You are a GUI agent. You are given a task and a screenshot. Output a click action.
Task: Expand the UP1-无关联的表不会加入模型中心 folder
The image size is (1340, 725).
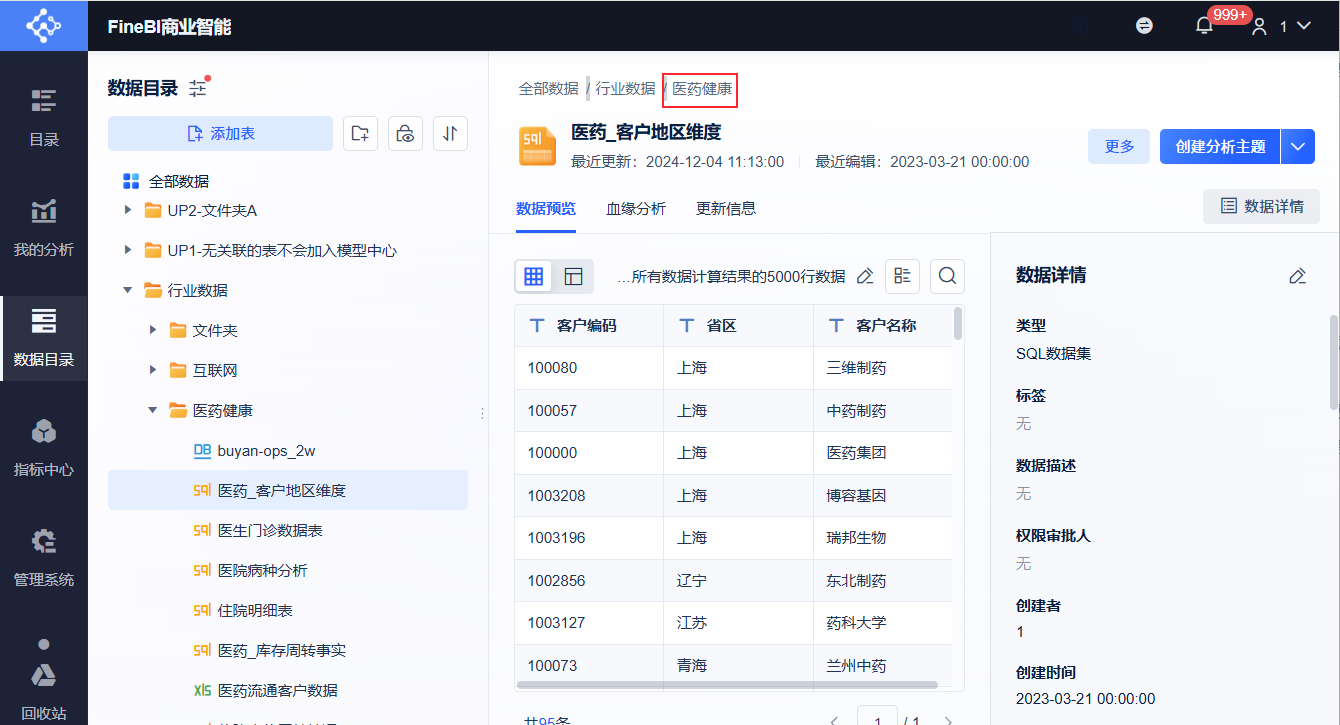click(x=127, y=250)
